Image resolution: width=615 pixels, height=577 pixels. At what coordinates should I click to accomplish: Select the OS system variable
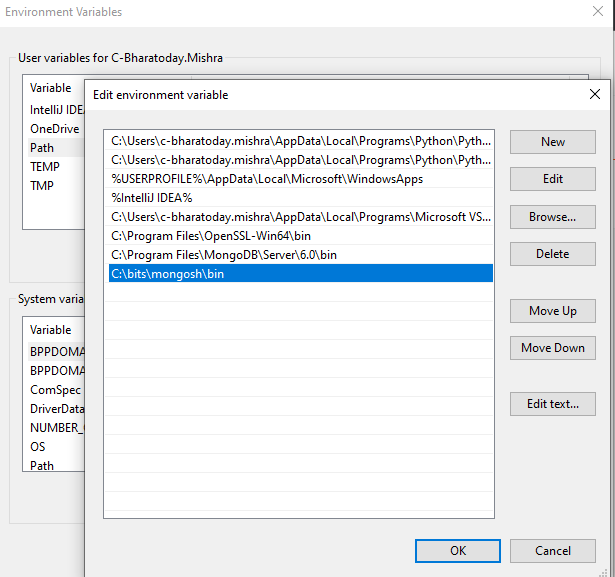[56, 447]
